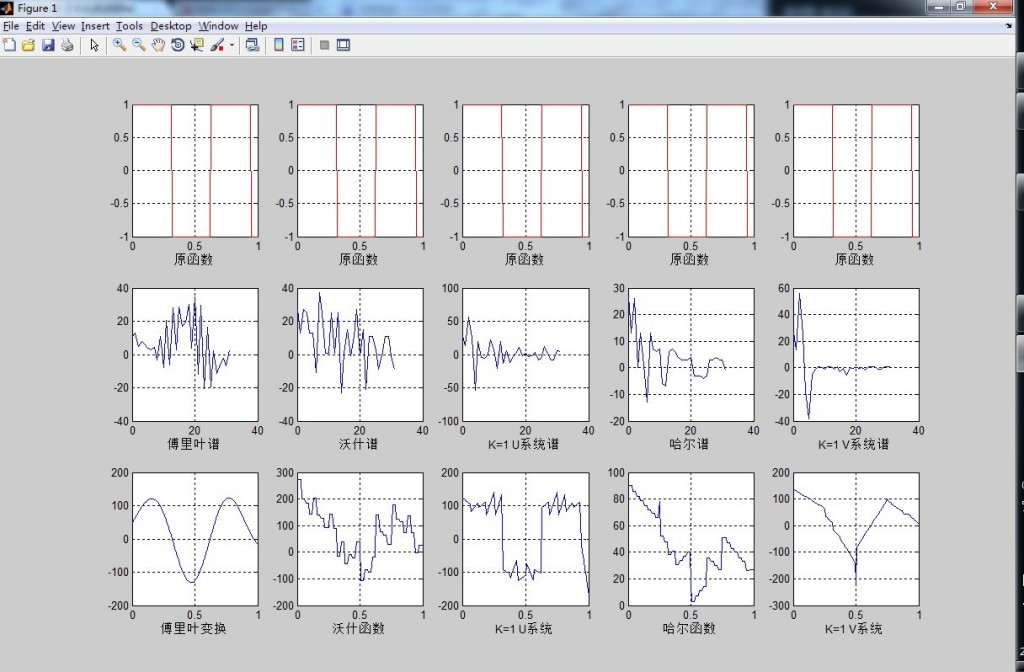Image resolution: width=1024 pixels, height=672 pixels.
Task: Expand the Brush color dropdown arrow
Action: pos(232,45)
